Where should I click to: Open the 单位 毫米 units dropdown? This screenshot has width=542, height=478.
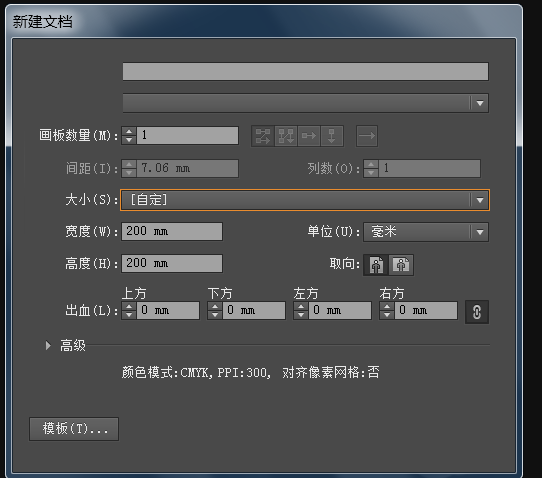tap(426, 232)
